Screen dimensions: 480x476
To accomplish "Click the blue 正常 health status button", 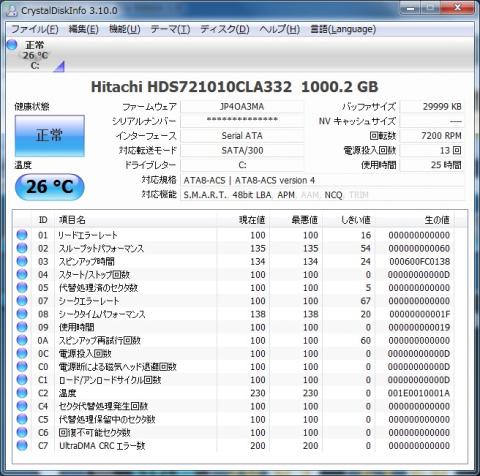I will (x=50, y=136).
